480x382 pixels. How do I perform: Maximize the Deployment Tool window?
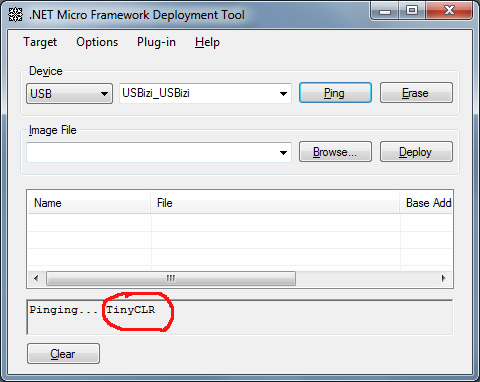tap(412, 11)
